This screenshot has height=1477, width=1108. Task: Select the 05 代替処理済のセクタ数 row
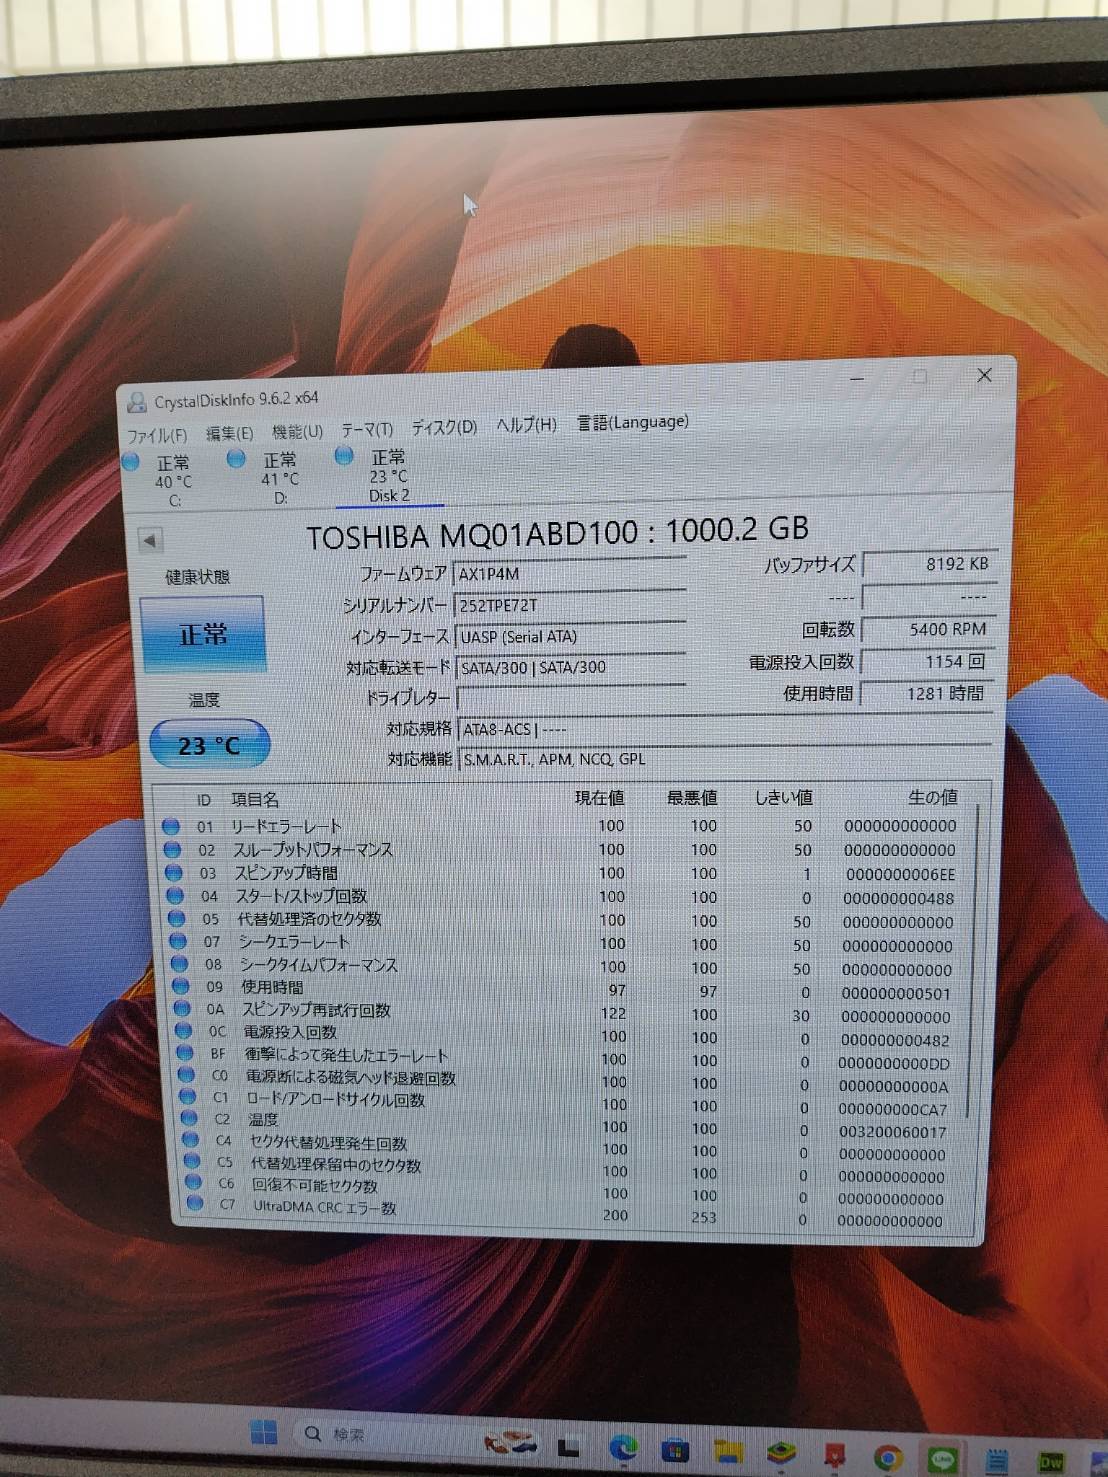pos(308,919)
